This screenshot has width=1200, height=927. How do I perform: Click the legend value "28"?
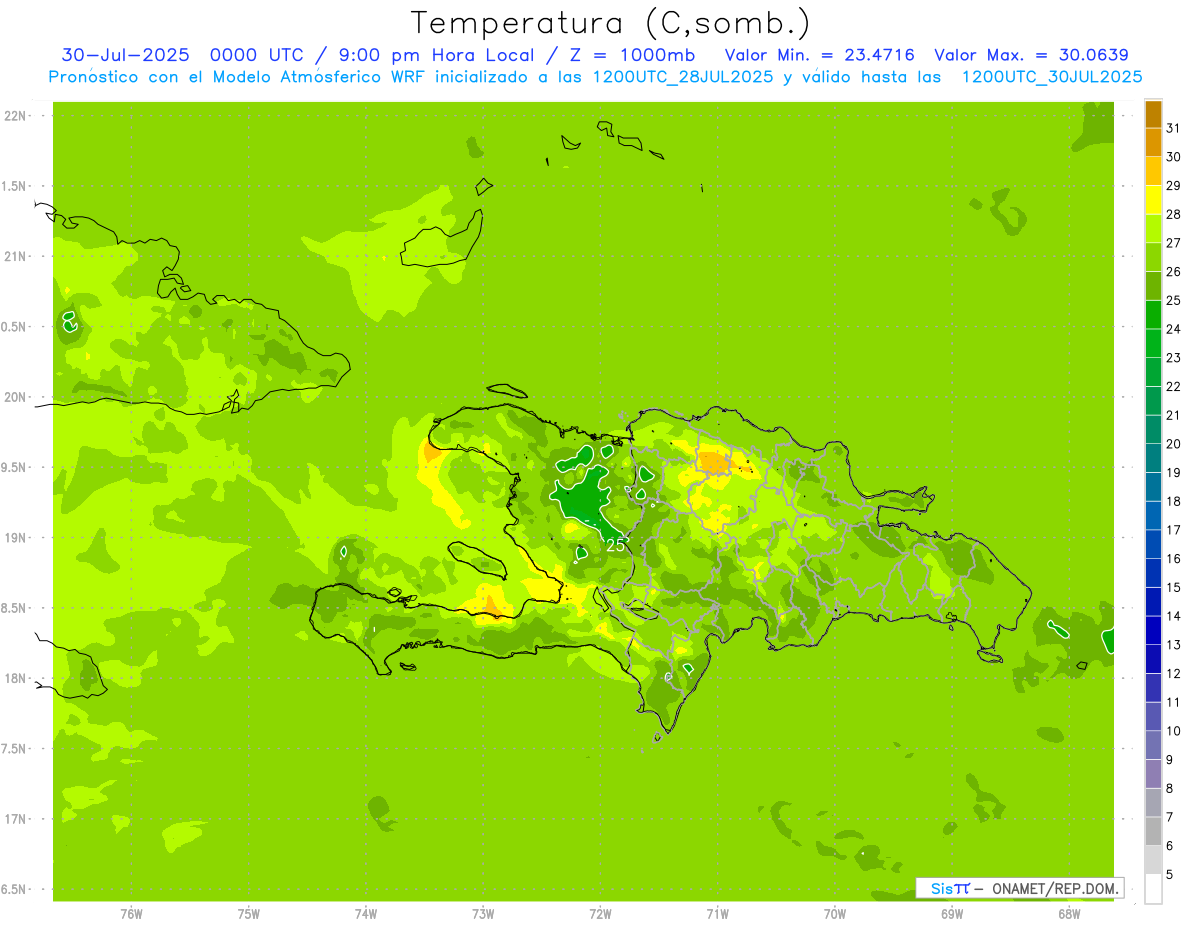coord(1174,214)
